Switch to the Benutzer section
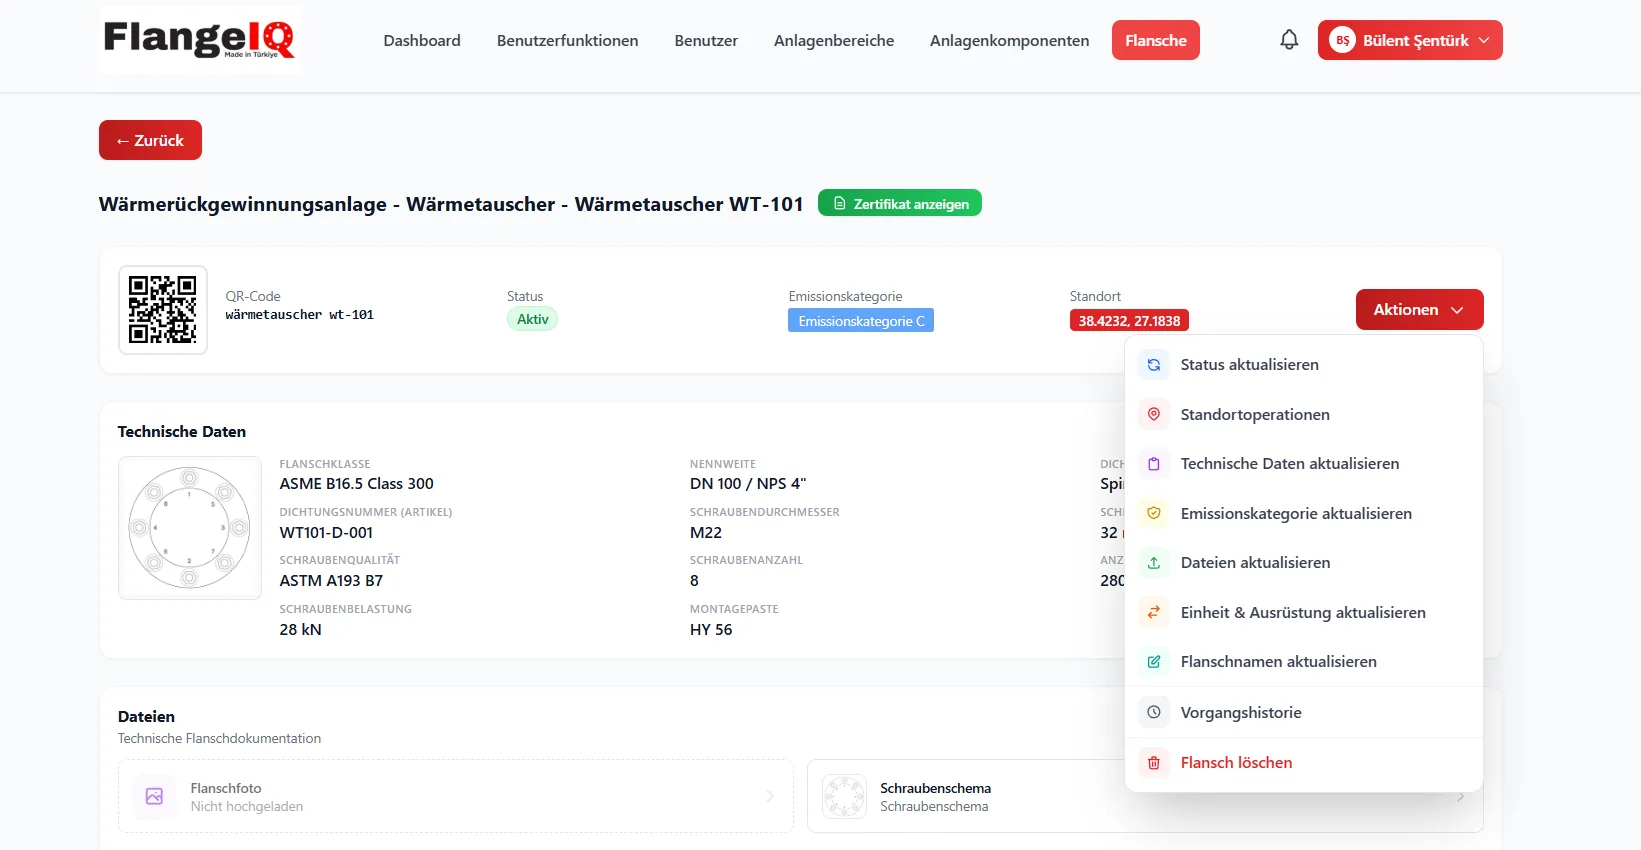This screenshot has width=1641, height=850. (x=706, y=40)
